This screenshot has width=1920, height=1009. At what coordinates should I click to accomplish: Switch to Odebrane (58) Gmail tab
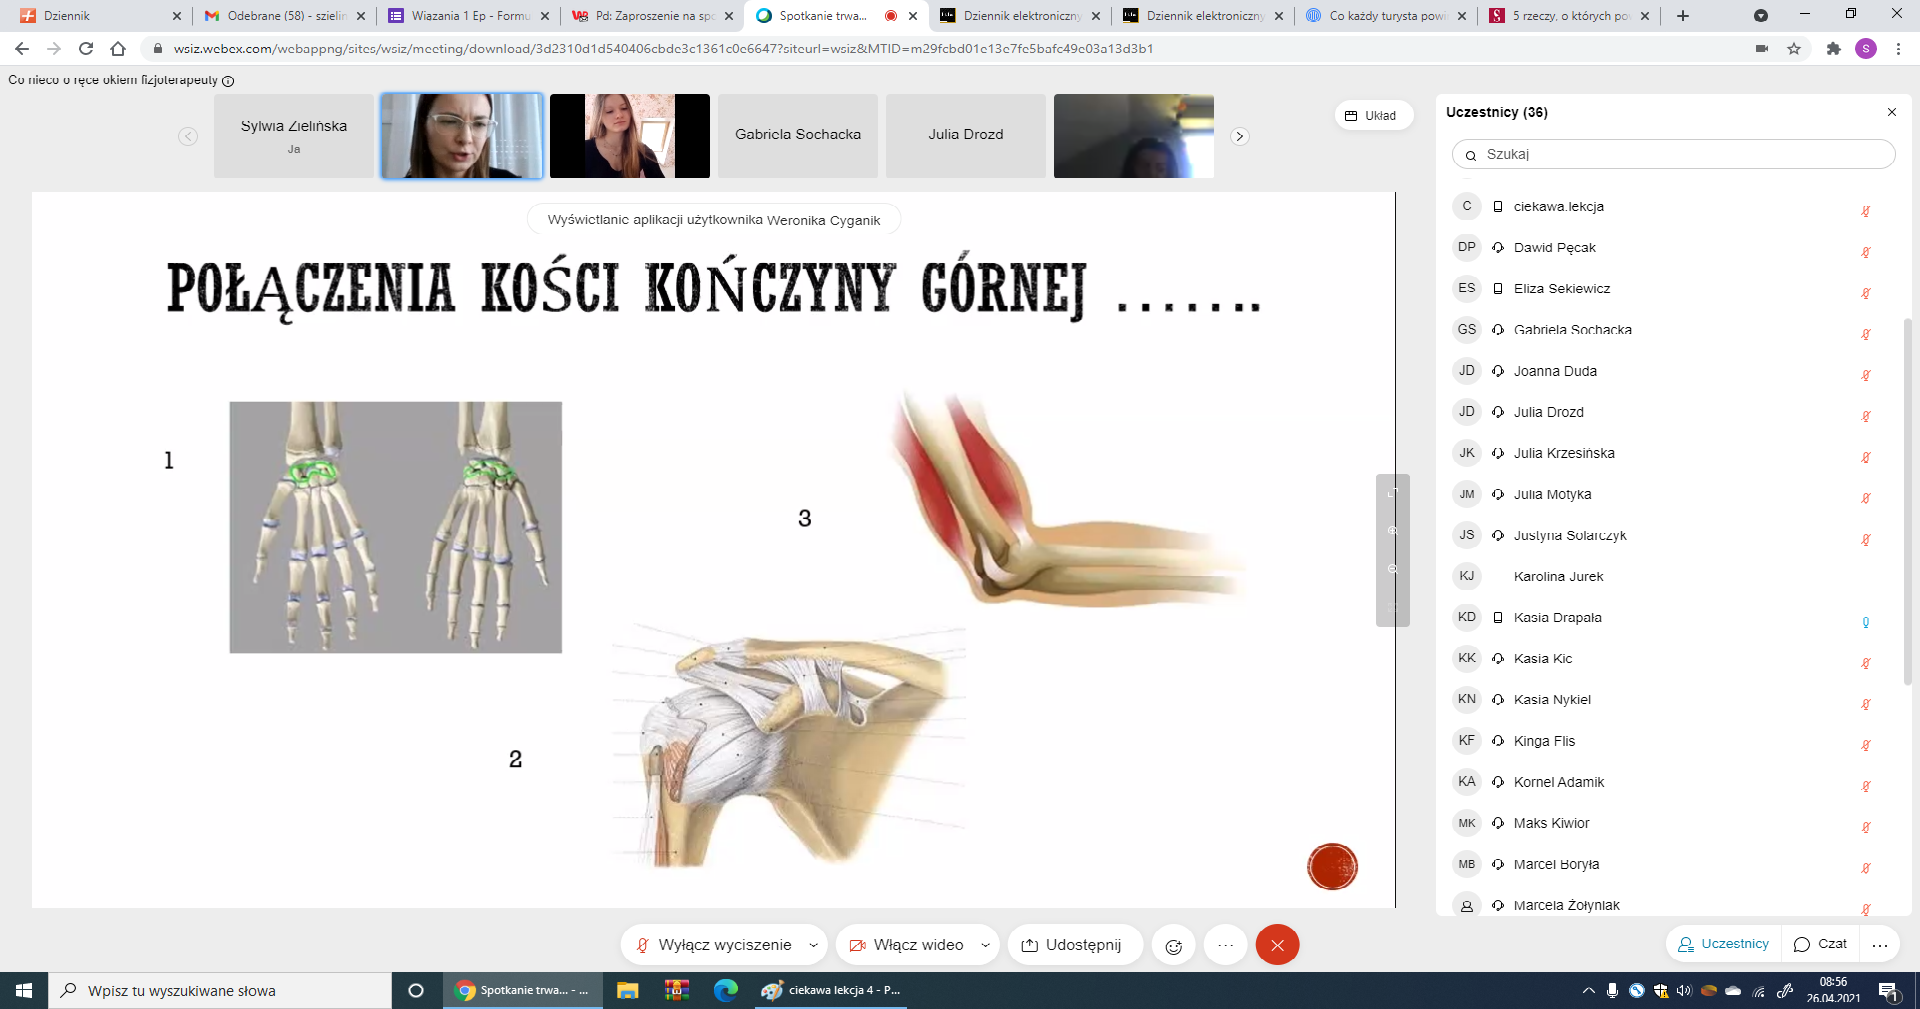pos(284,15)
